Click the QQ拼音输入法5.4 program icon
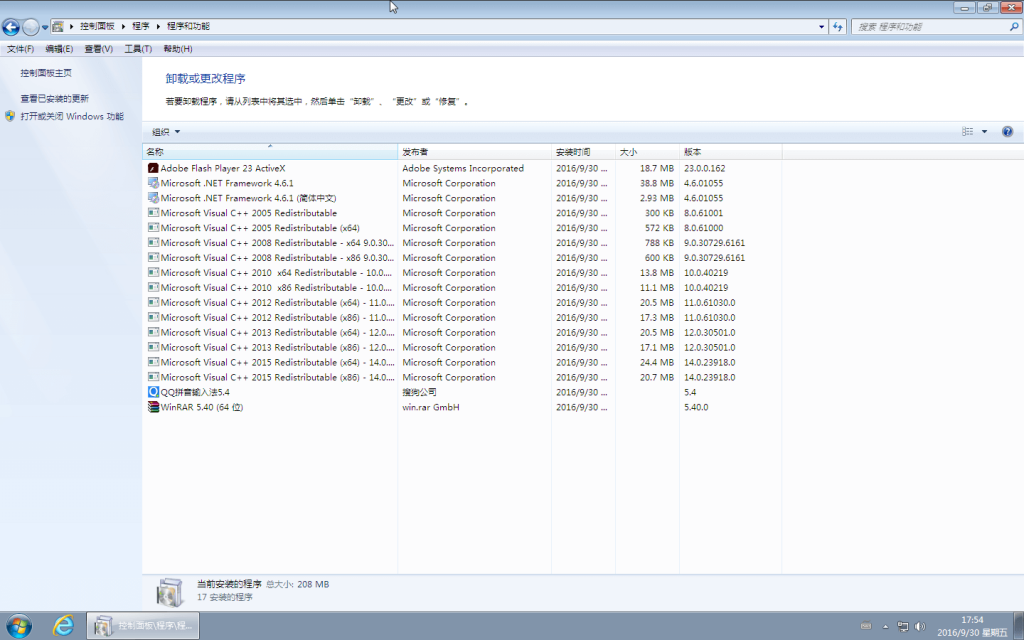Image resolution: width=1024 pixels, height=640 pixels. click(x=153, y=392)
